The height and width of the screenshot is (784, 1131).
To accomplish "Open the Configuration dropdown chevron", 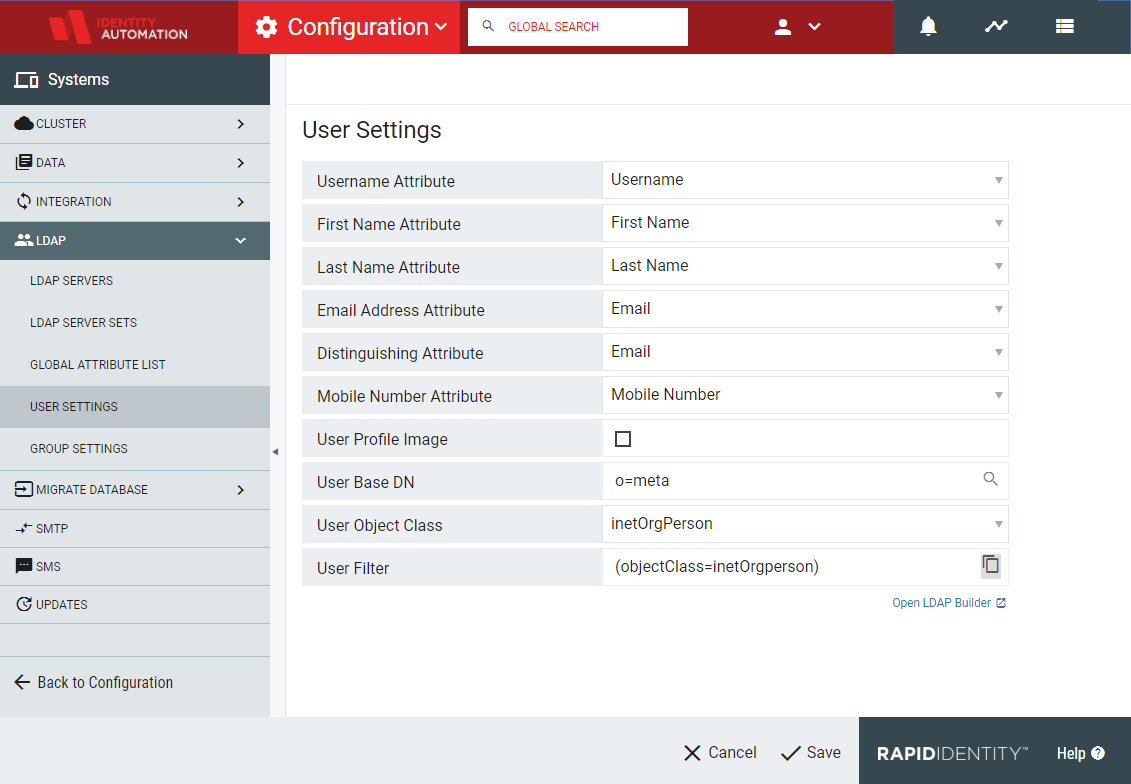I will coord(441,27).
